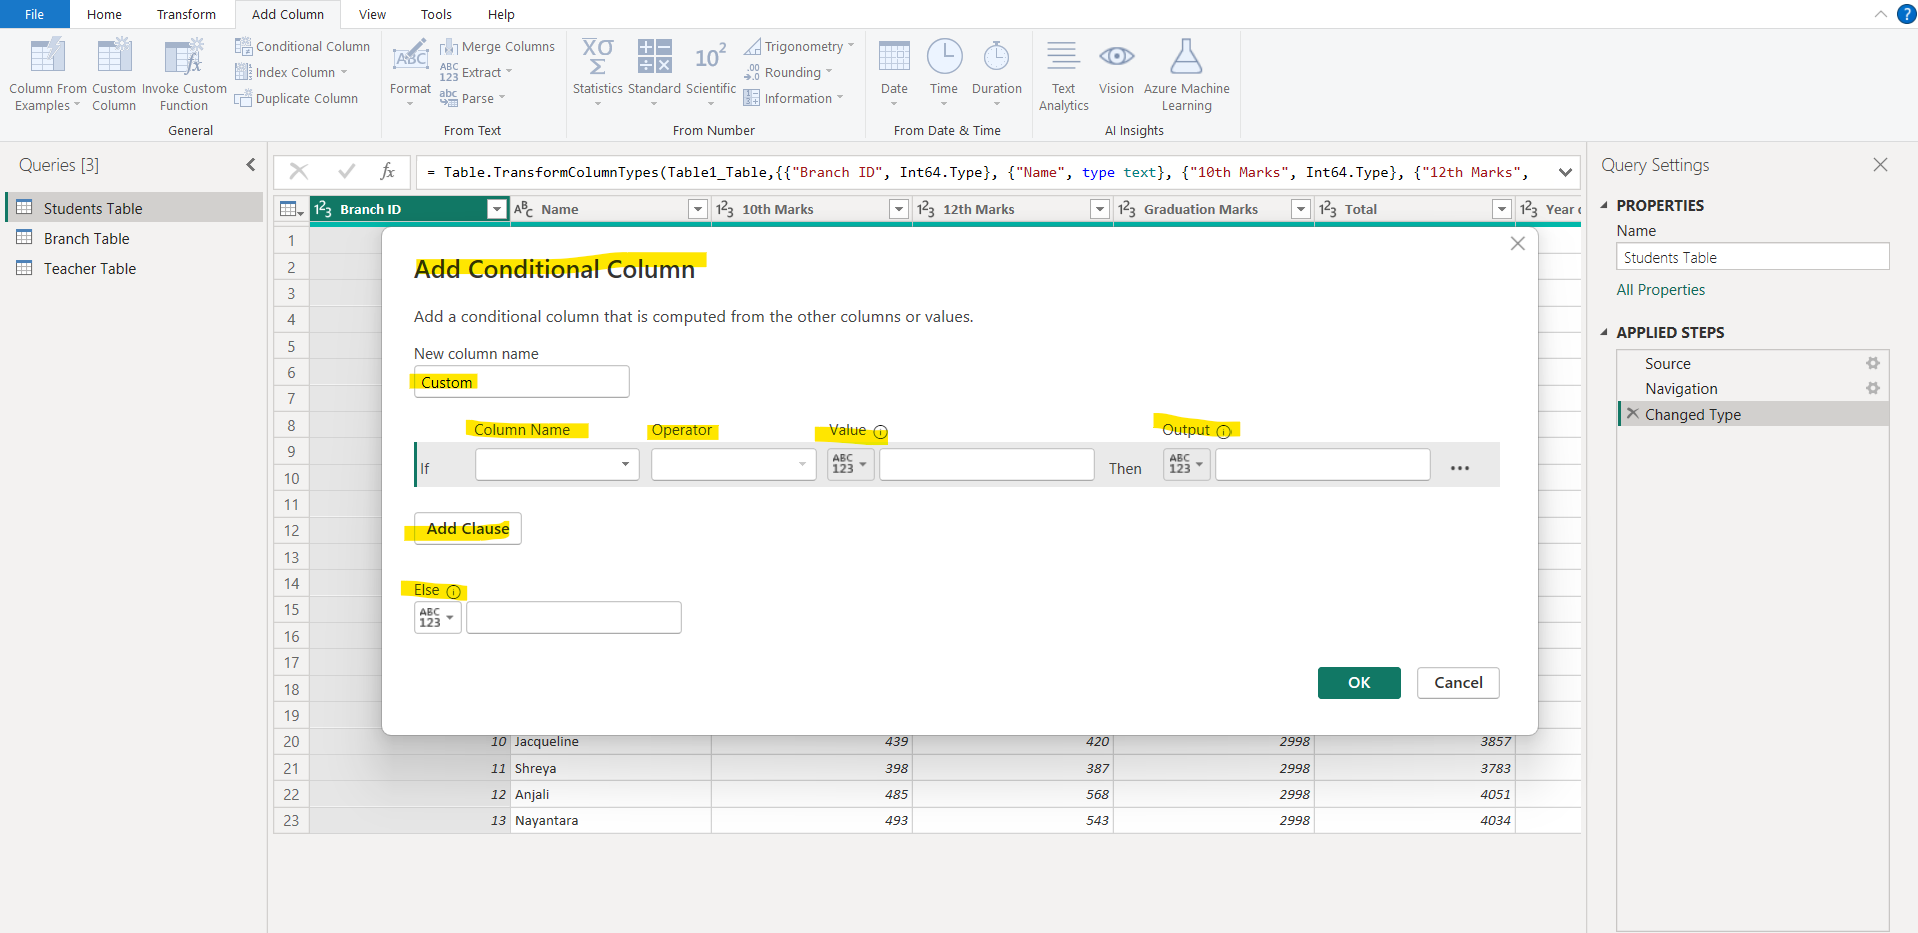
Task: Open the Else clause data type dropdown
Action: point(436,617)
